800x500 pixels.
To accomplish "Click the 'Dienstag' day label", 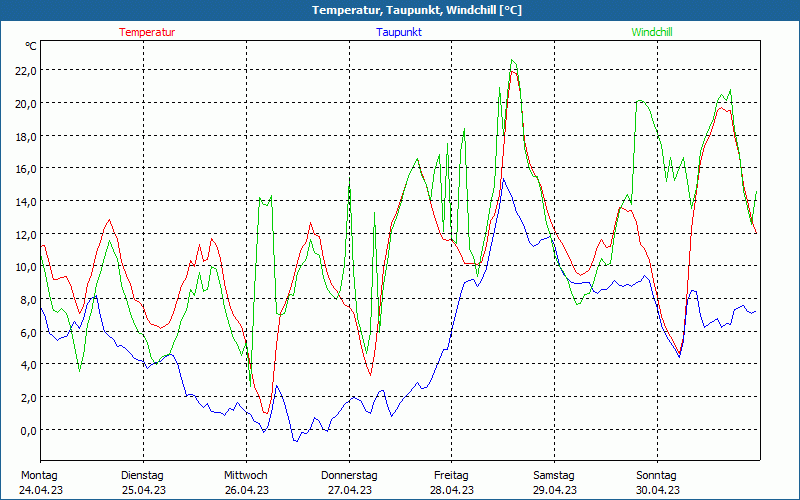I will point(142,476).
